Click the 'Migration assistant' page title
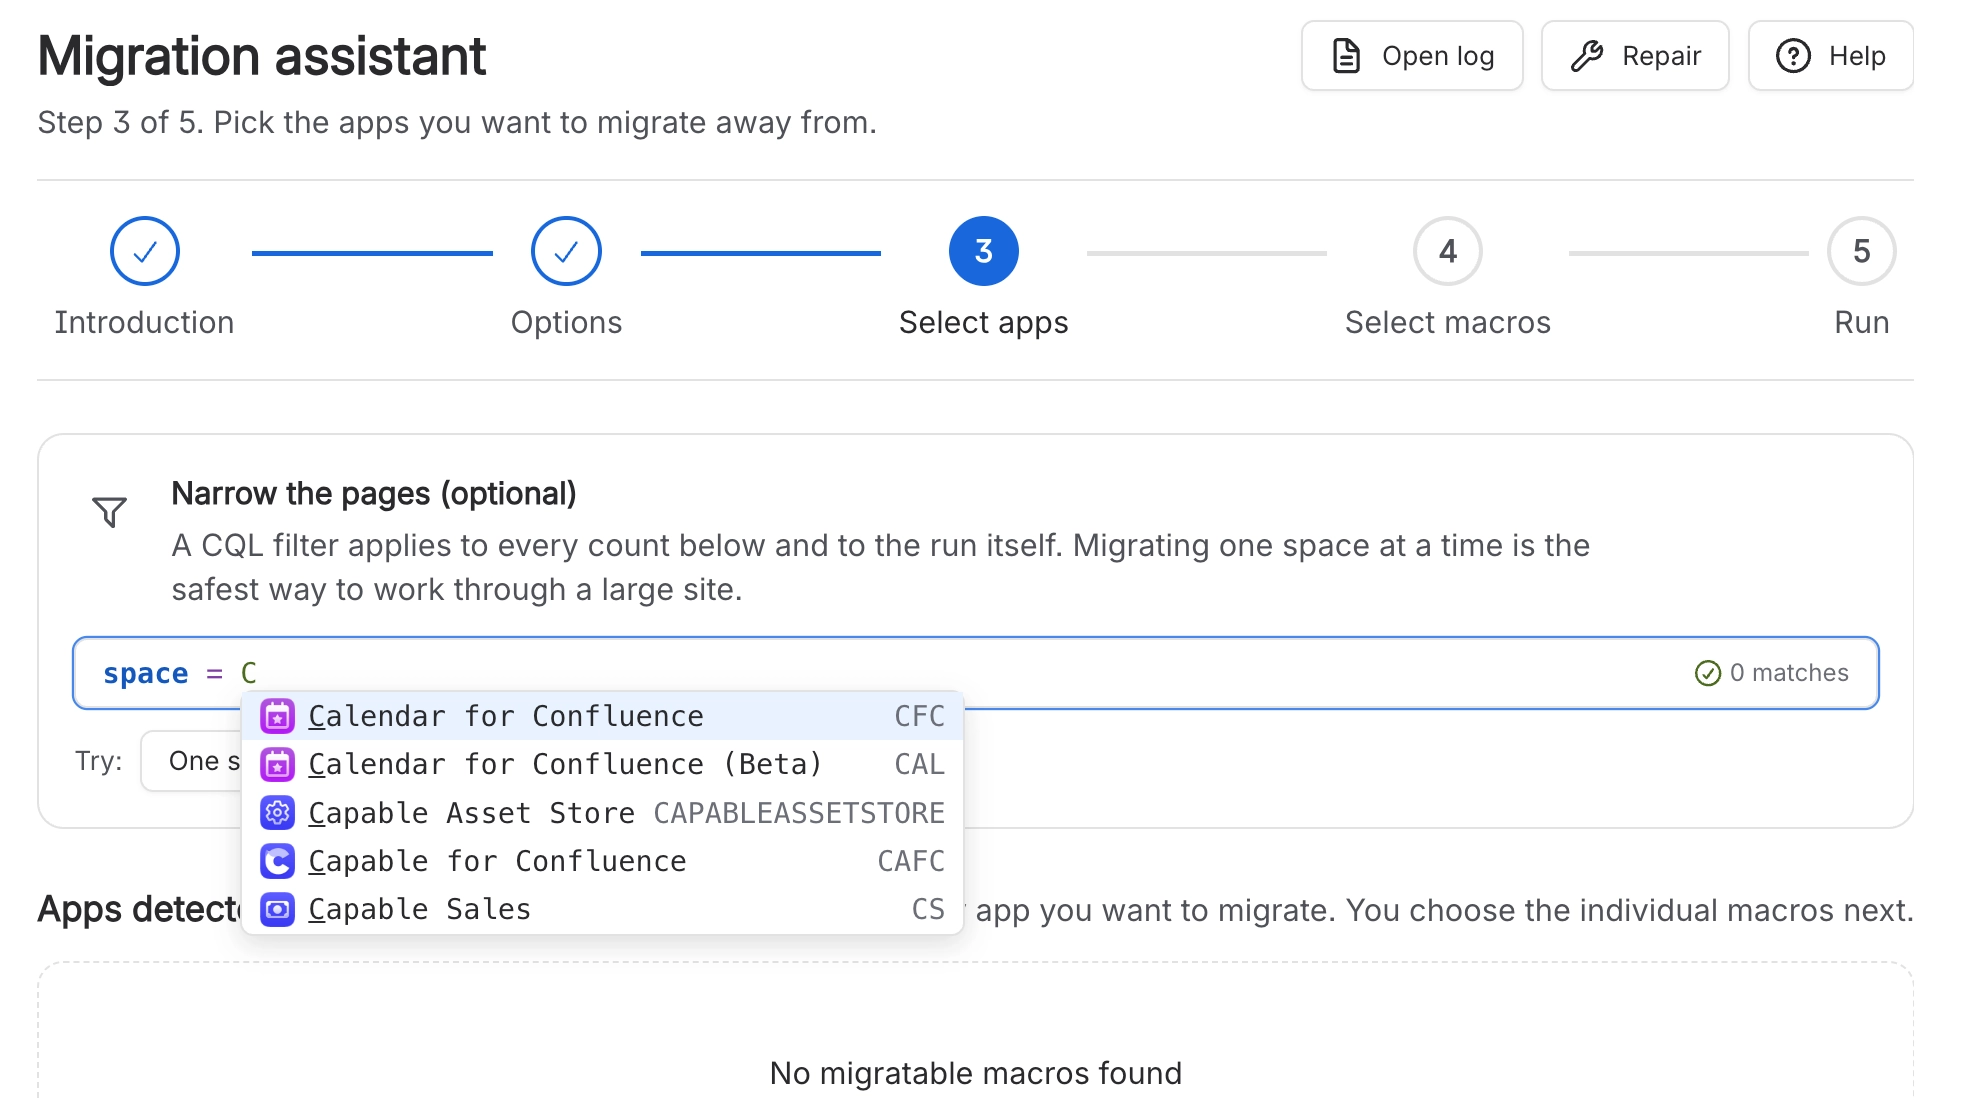Viewport: 1966px width, 1100px height. 262,56
